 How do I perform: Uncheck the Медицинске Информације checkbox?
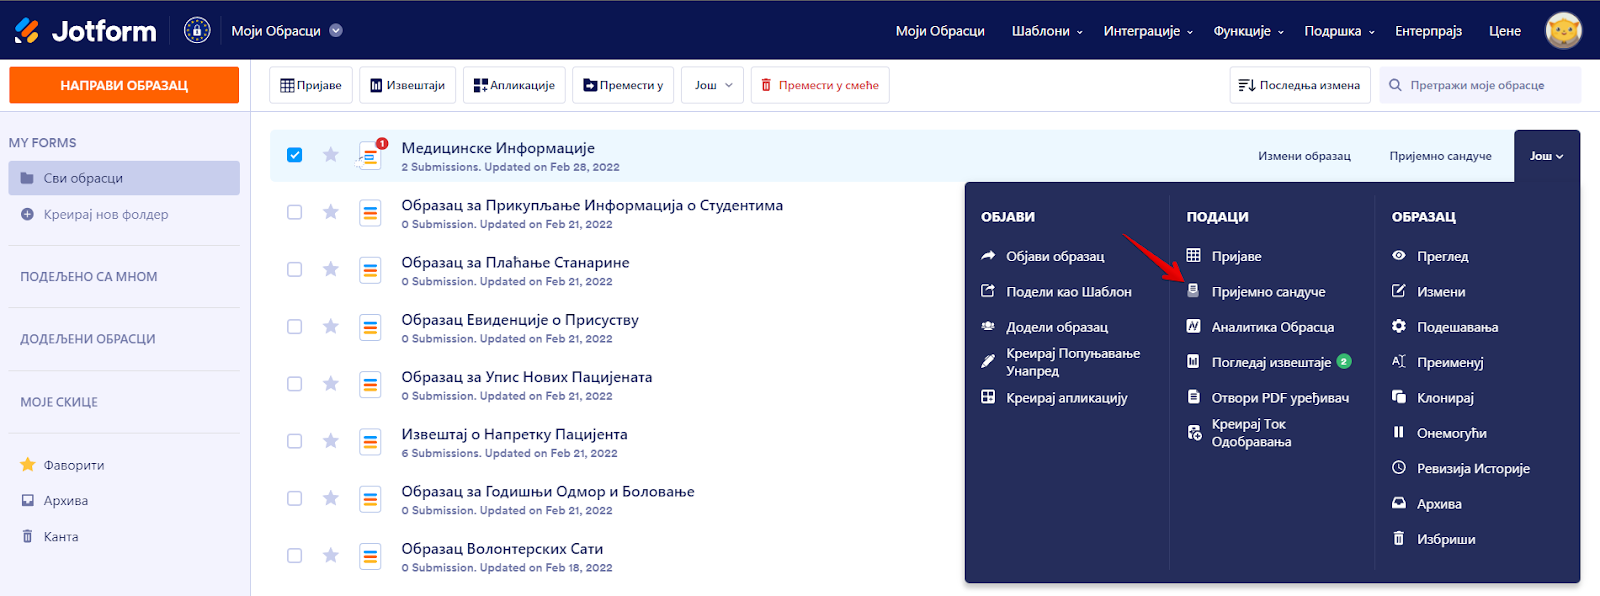294,155
